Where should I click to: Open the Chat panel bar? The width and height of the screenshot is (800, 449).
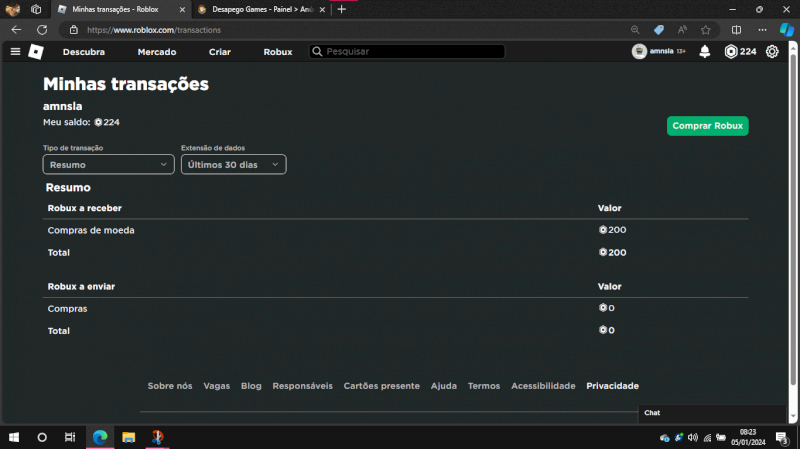click(x=710, y=413)
